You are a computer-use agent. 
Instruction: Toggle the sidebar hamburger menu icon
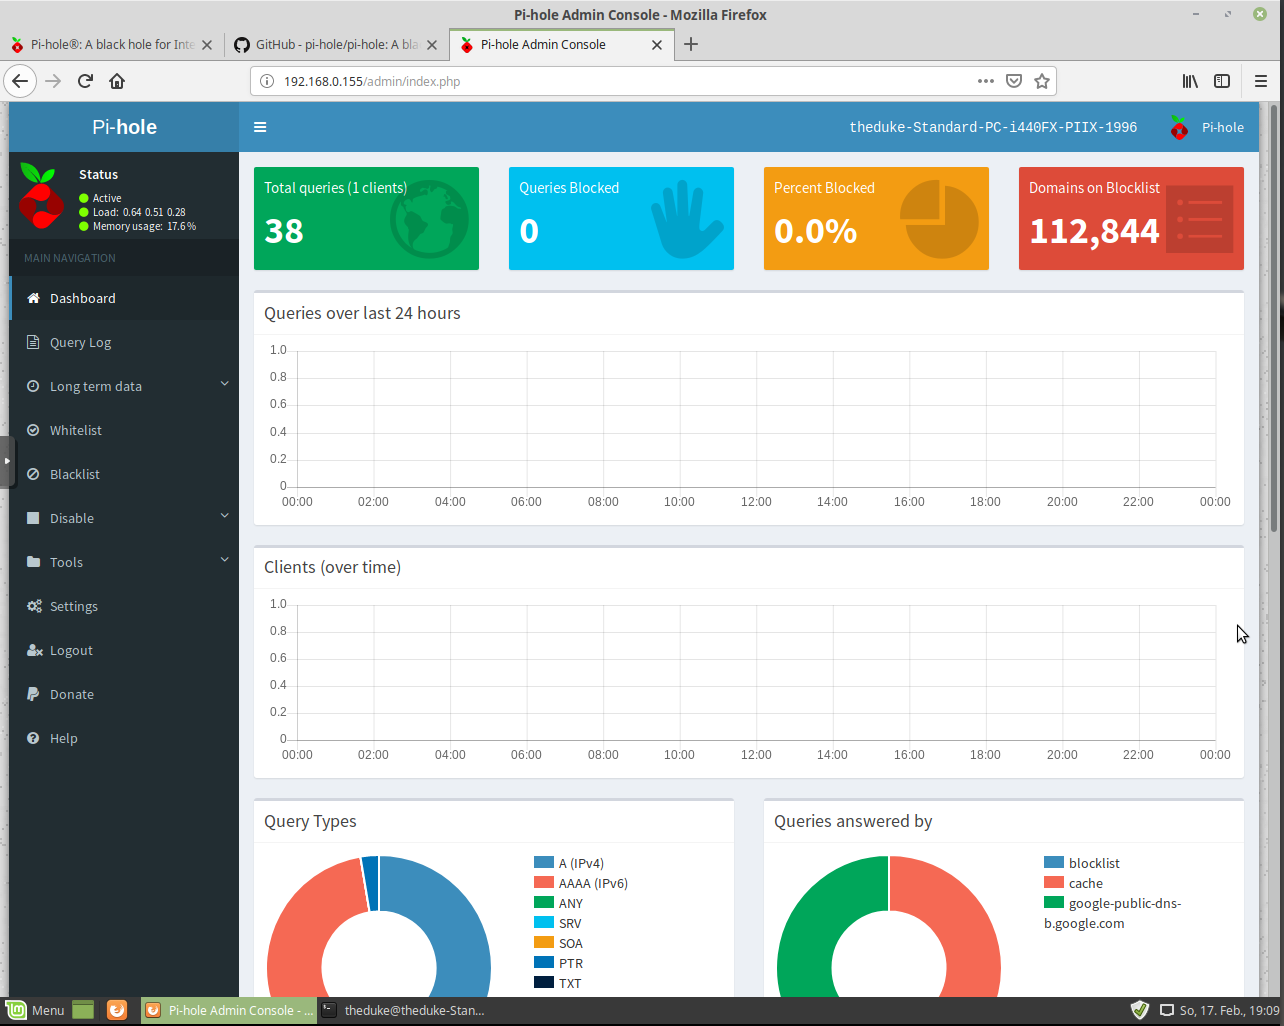click(x=260, y=127)
